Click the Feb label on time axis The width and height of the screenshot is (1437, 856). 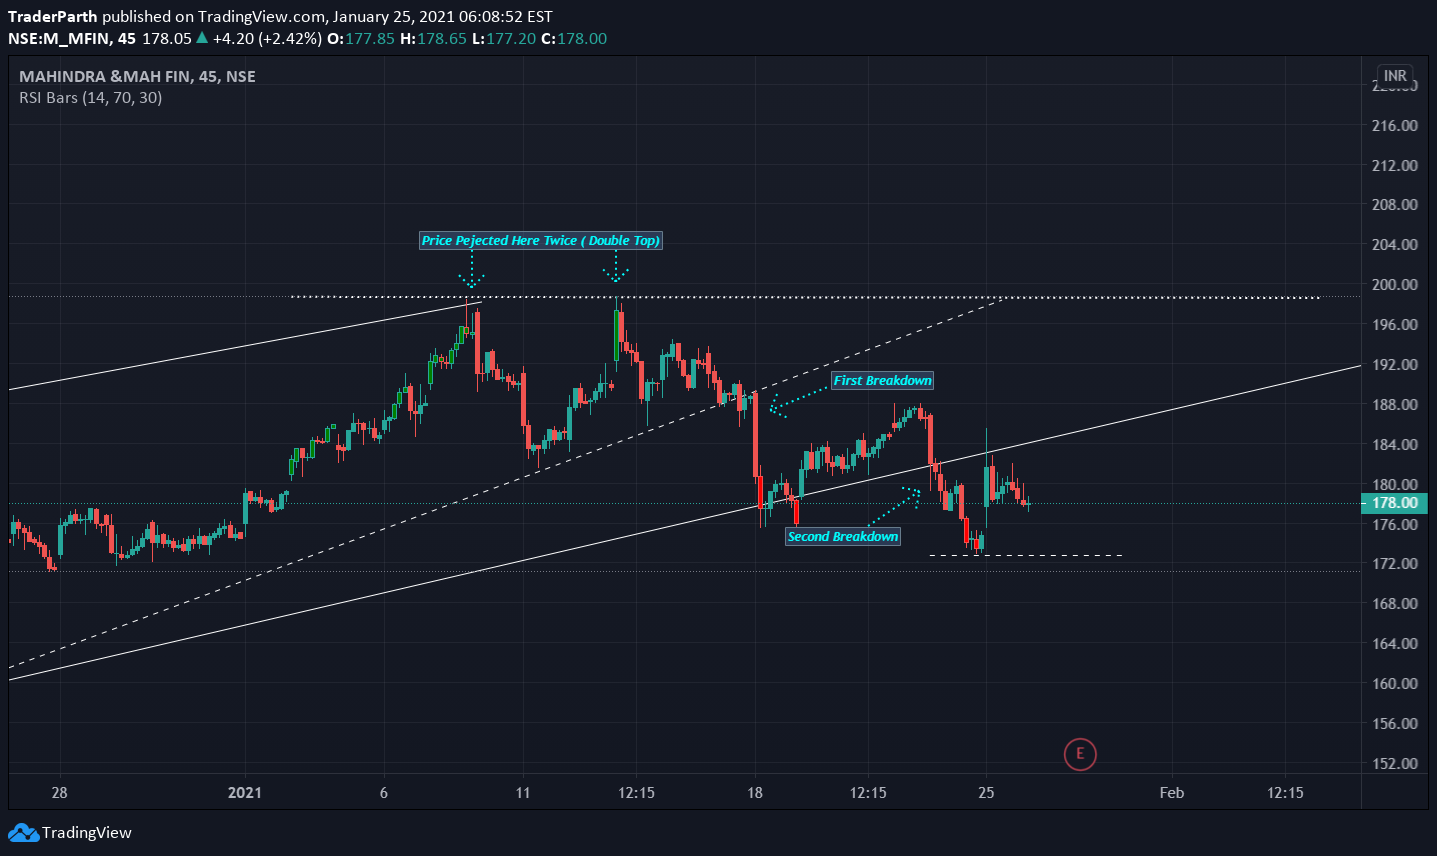(x=1172, y=793)
